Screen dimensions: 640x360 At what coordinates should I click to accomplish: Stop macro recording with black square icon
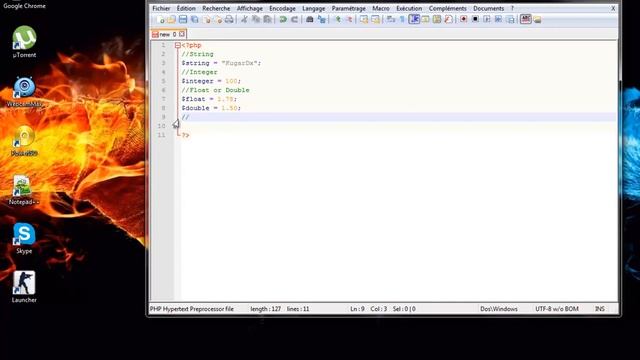475,19
